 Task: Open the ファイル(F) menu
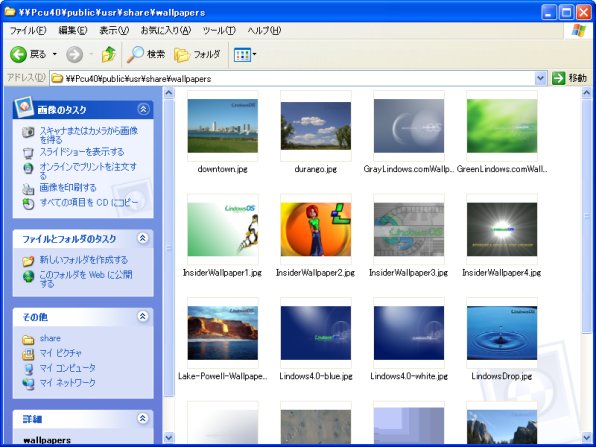[28, 30]
